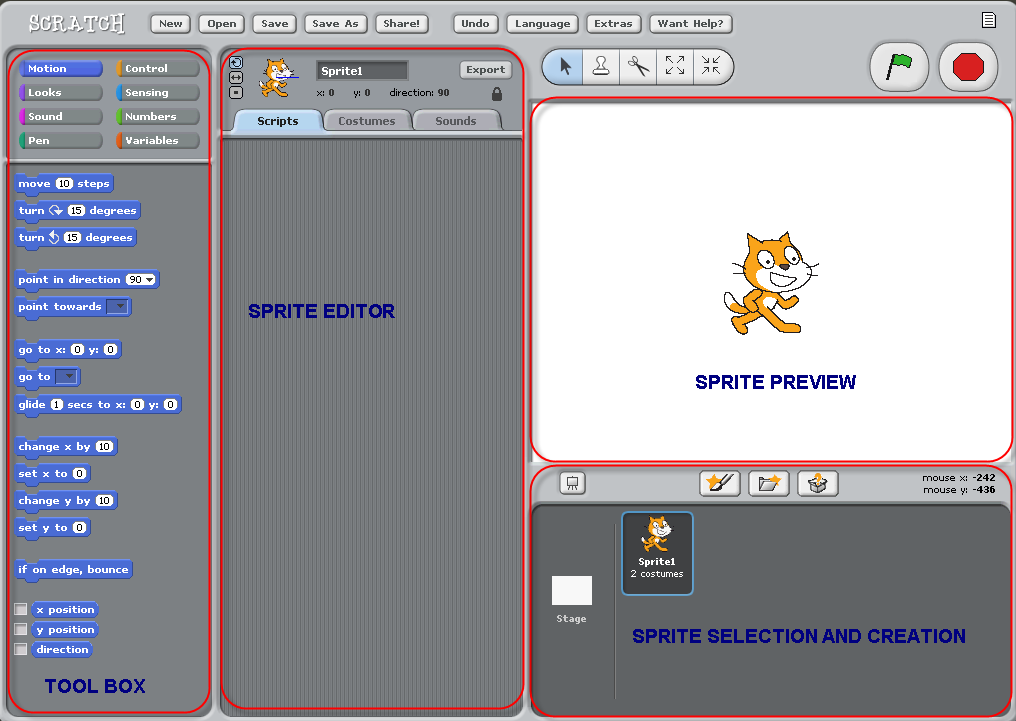
Task: Select Pen block category
Action: (x=61, y=141)
